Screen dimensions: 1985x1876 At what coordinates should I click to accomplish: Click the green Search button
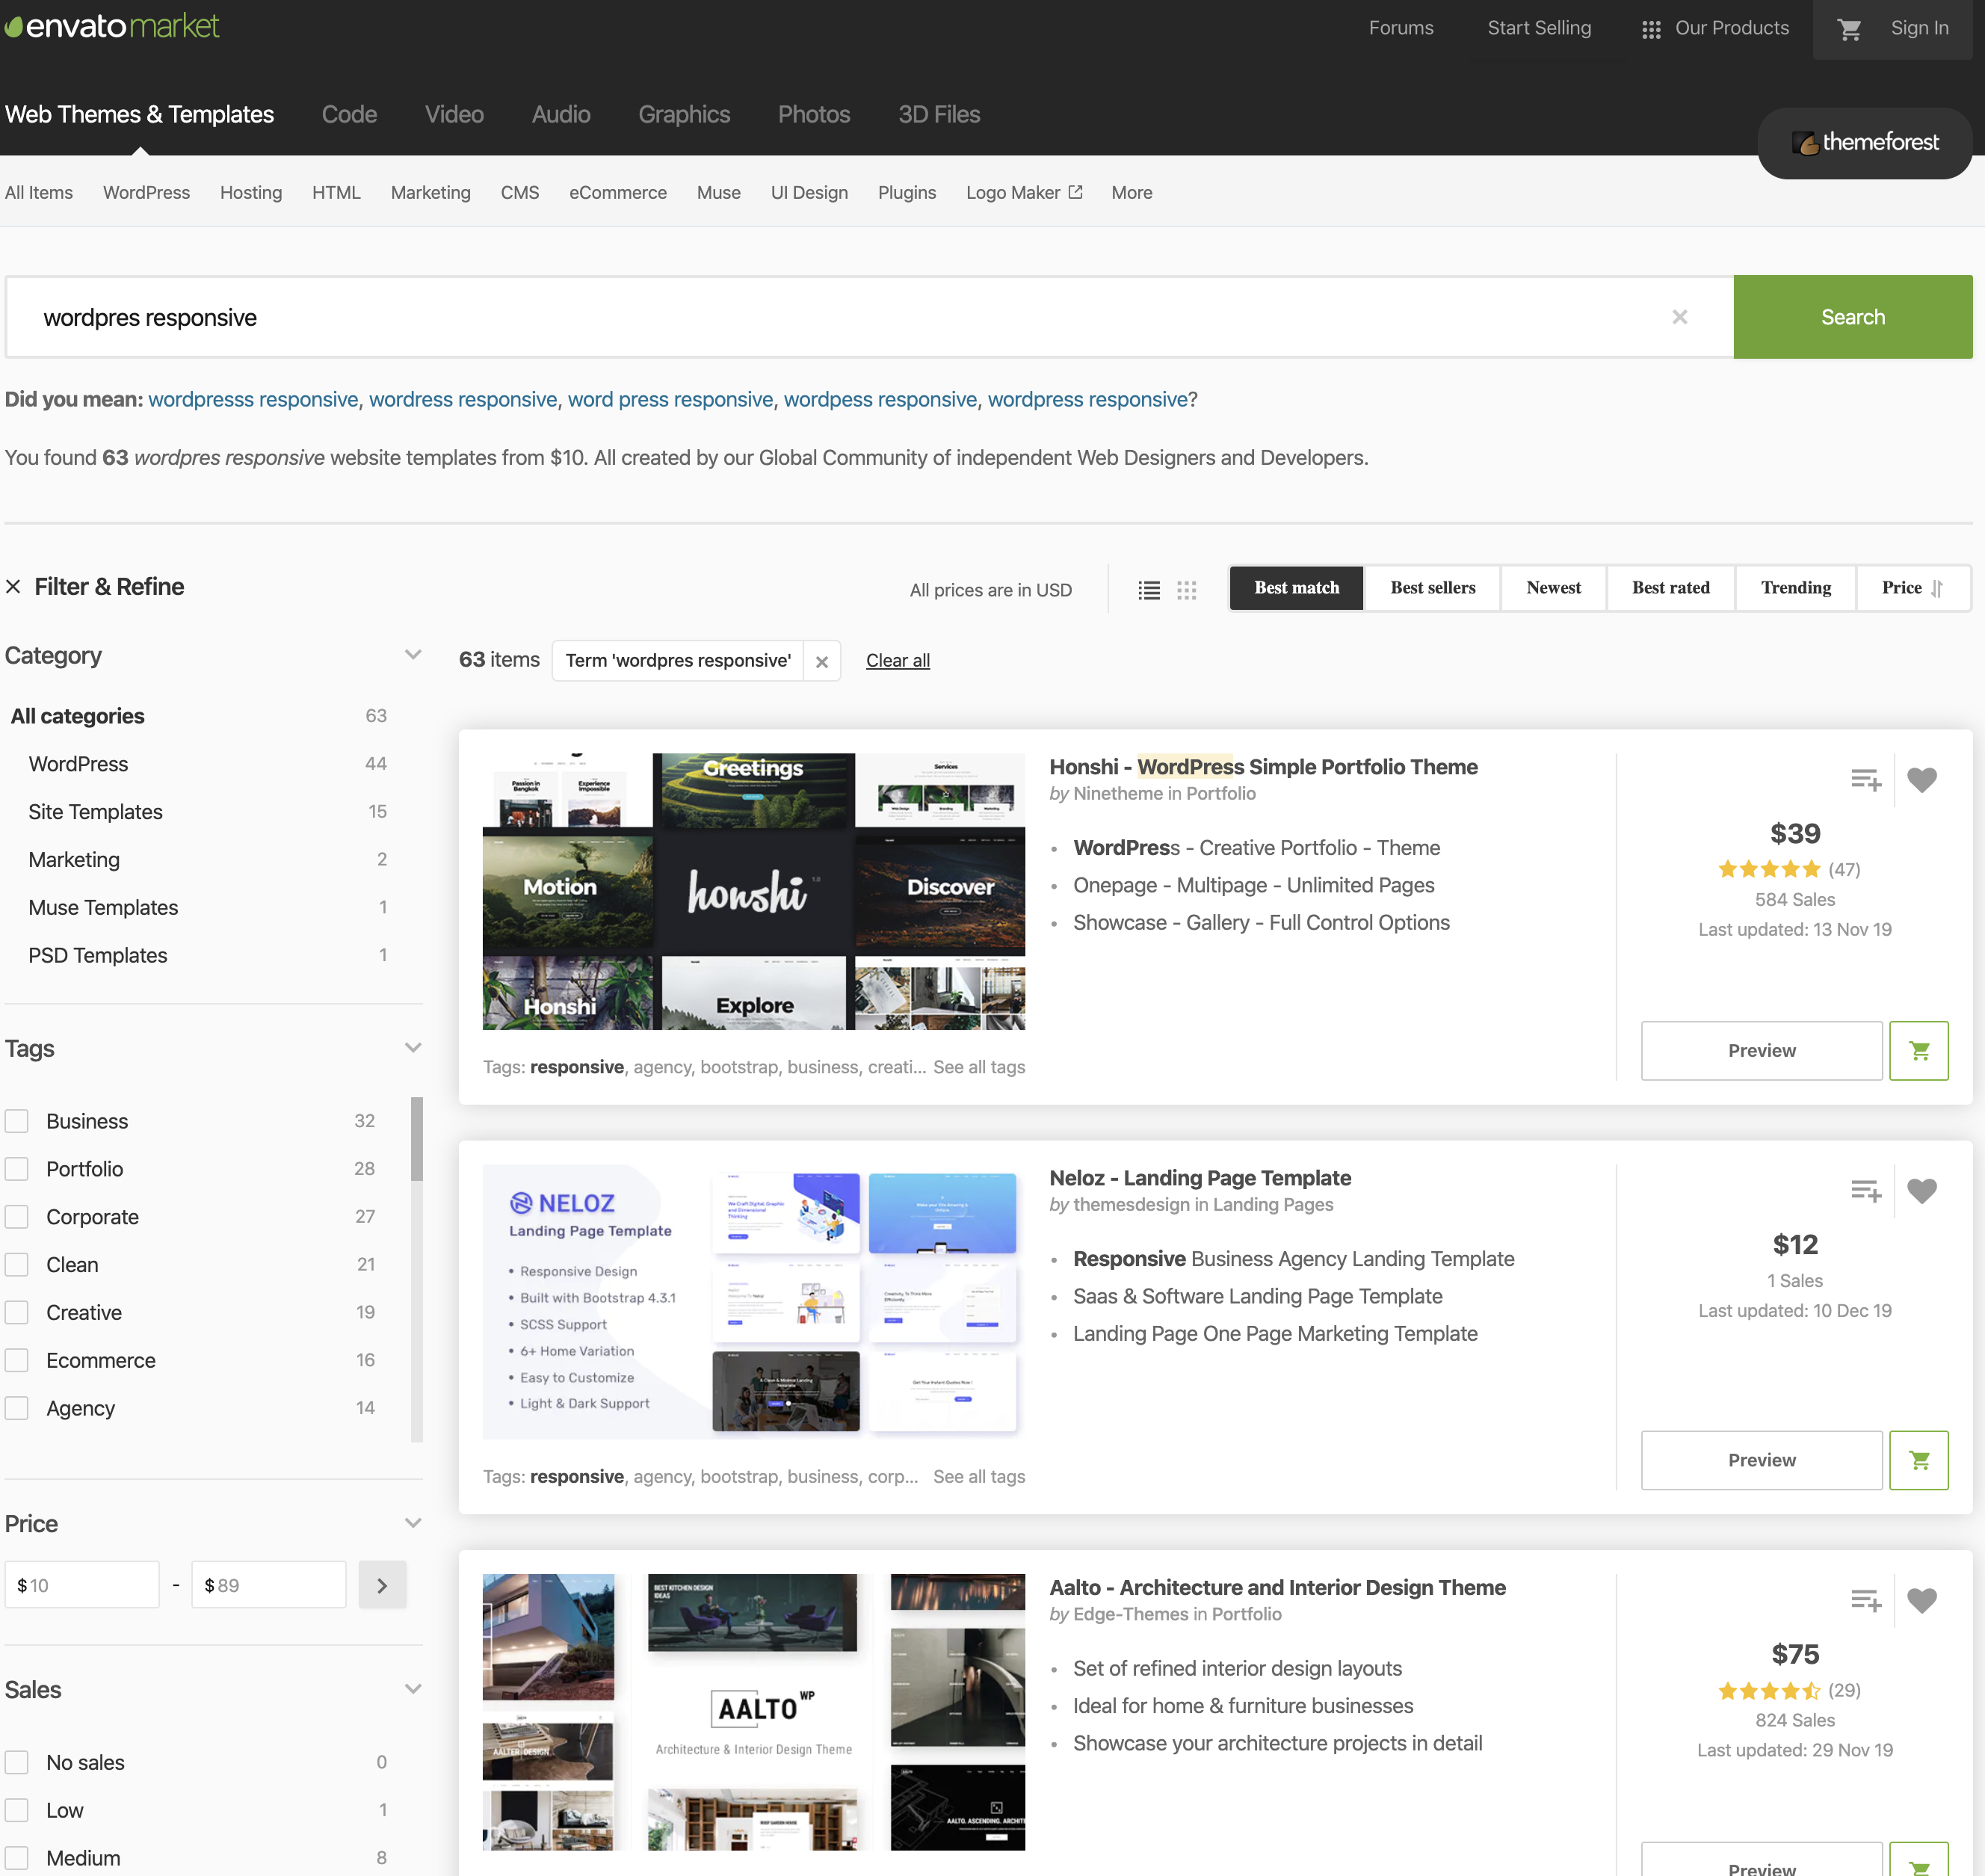1852,317
